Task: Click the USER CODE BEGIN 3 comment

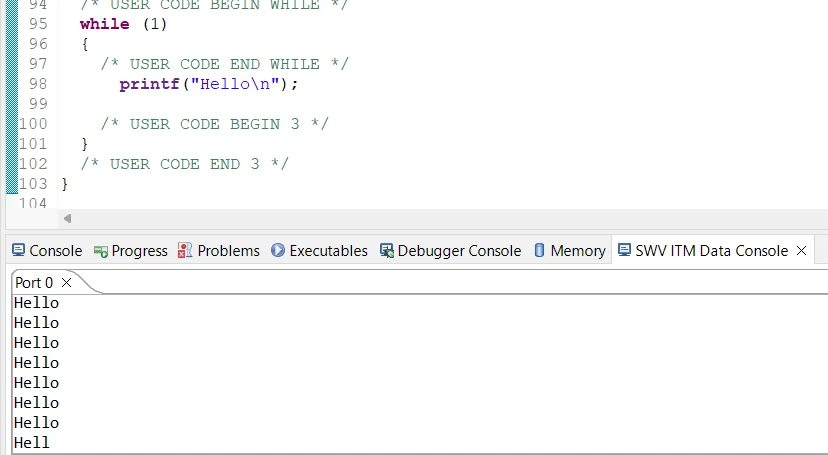Action: coord(215,124)
